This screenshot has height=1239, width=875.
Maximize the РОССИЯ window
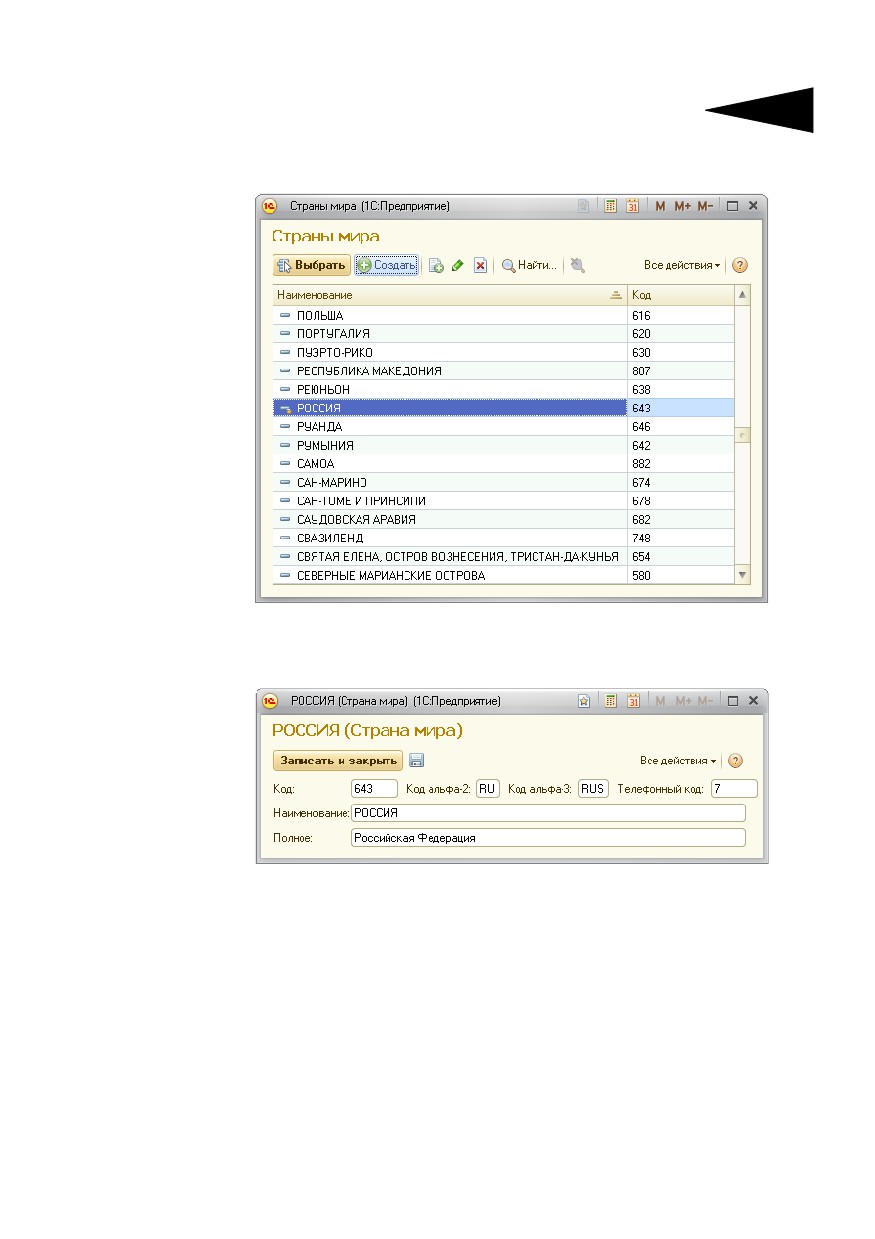click(x=732, y=701)
